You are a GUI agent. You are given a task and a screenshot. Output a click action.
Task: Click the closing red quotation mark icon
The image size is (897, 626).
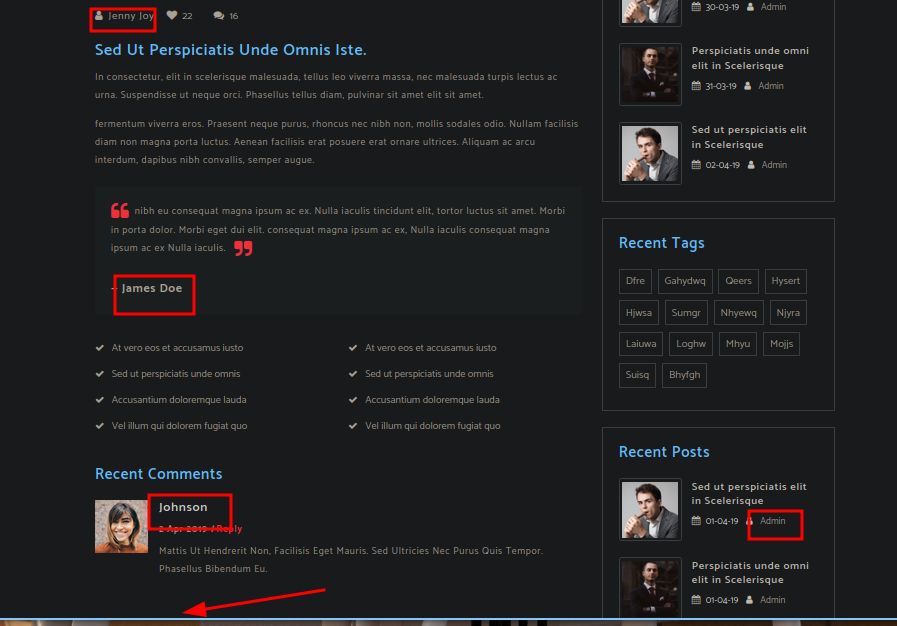[x=243, y=248]
